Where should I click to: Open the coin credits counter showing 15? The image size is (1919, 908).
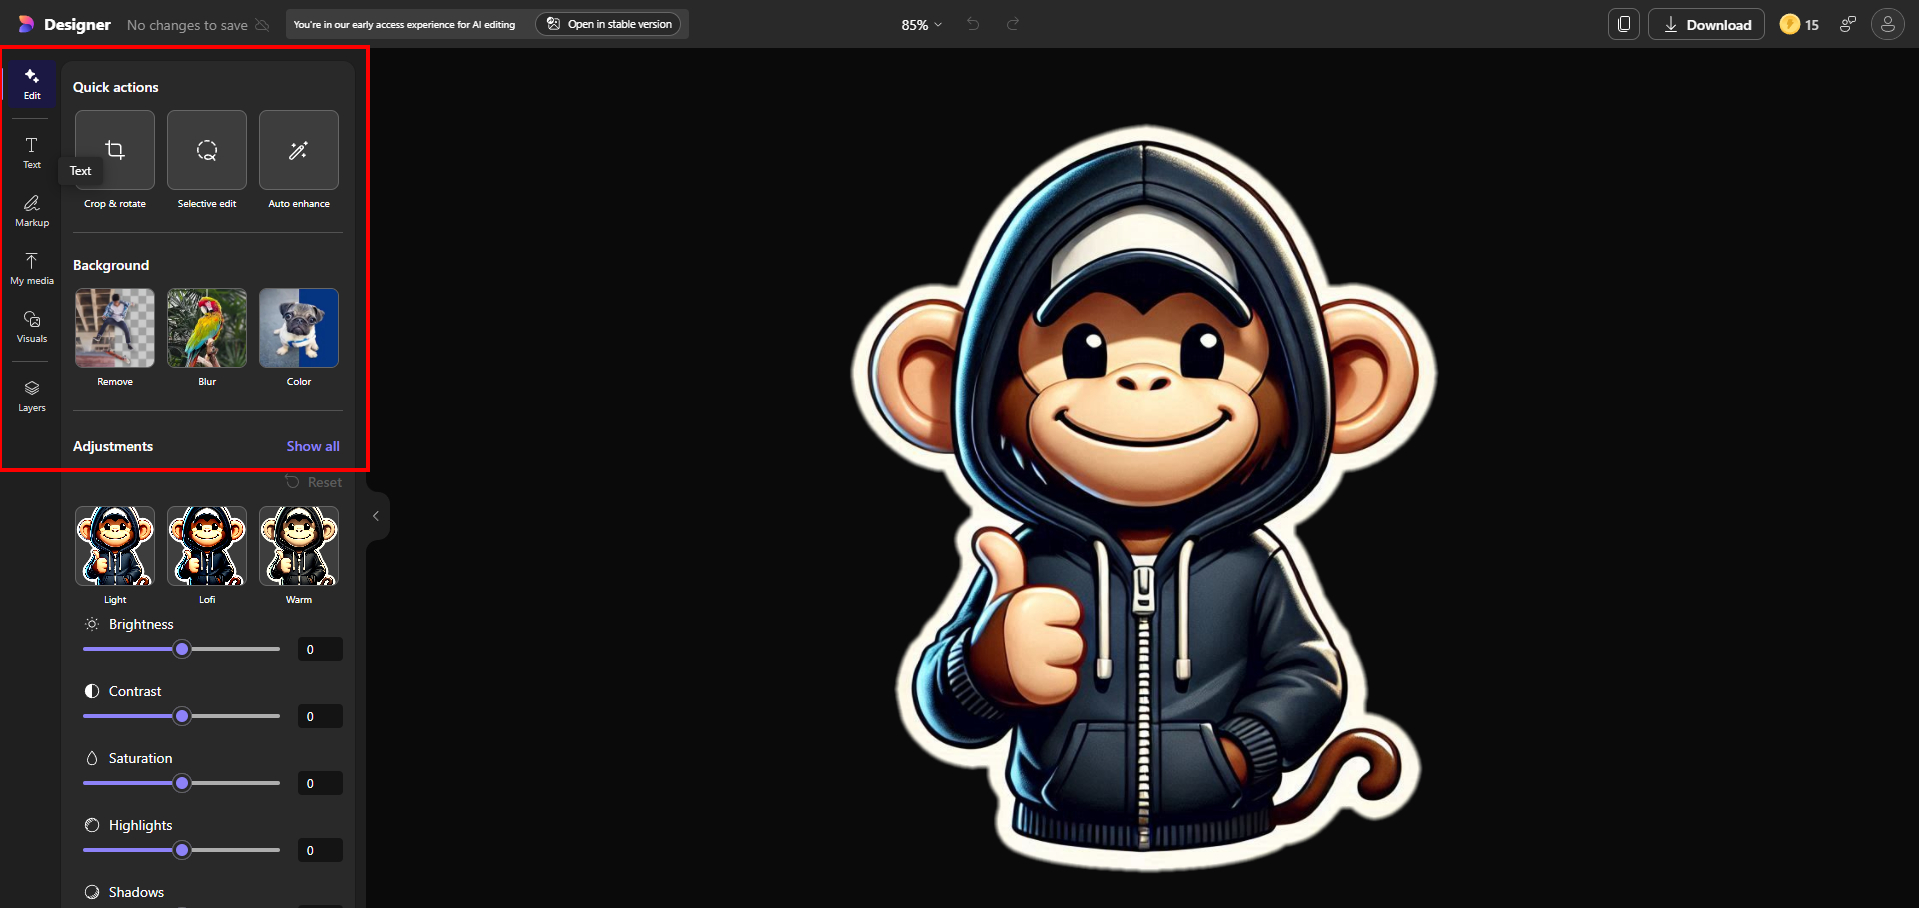pos(1800,25)
